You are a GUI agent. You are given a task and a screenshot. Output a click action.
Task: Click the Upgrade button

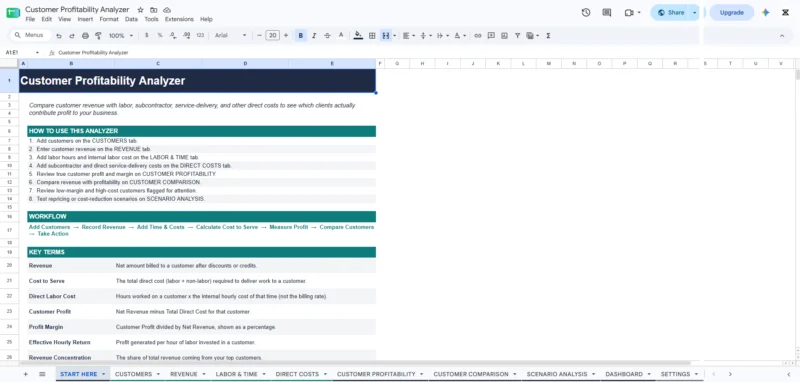[732, 13]
